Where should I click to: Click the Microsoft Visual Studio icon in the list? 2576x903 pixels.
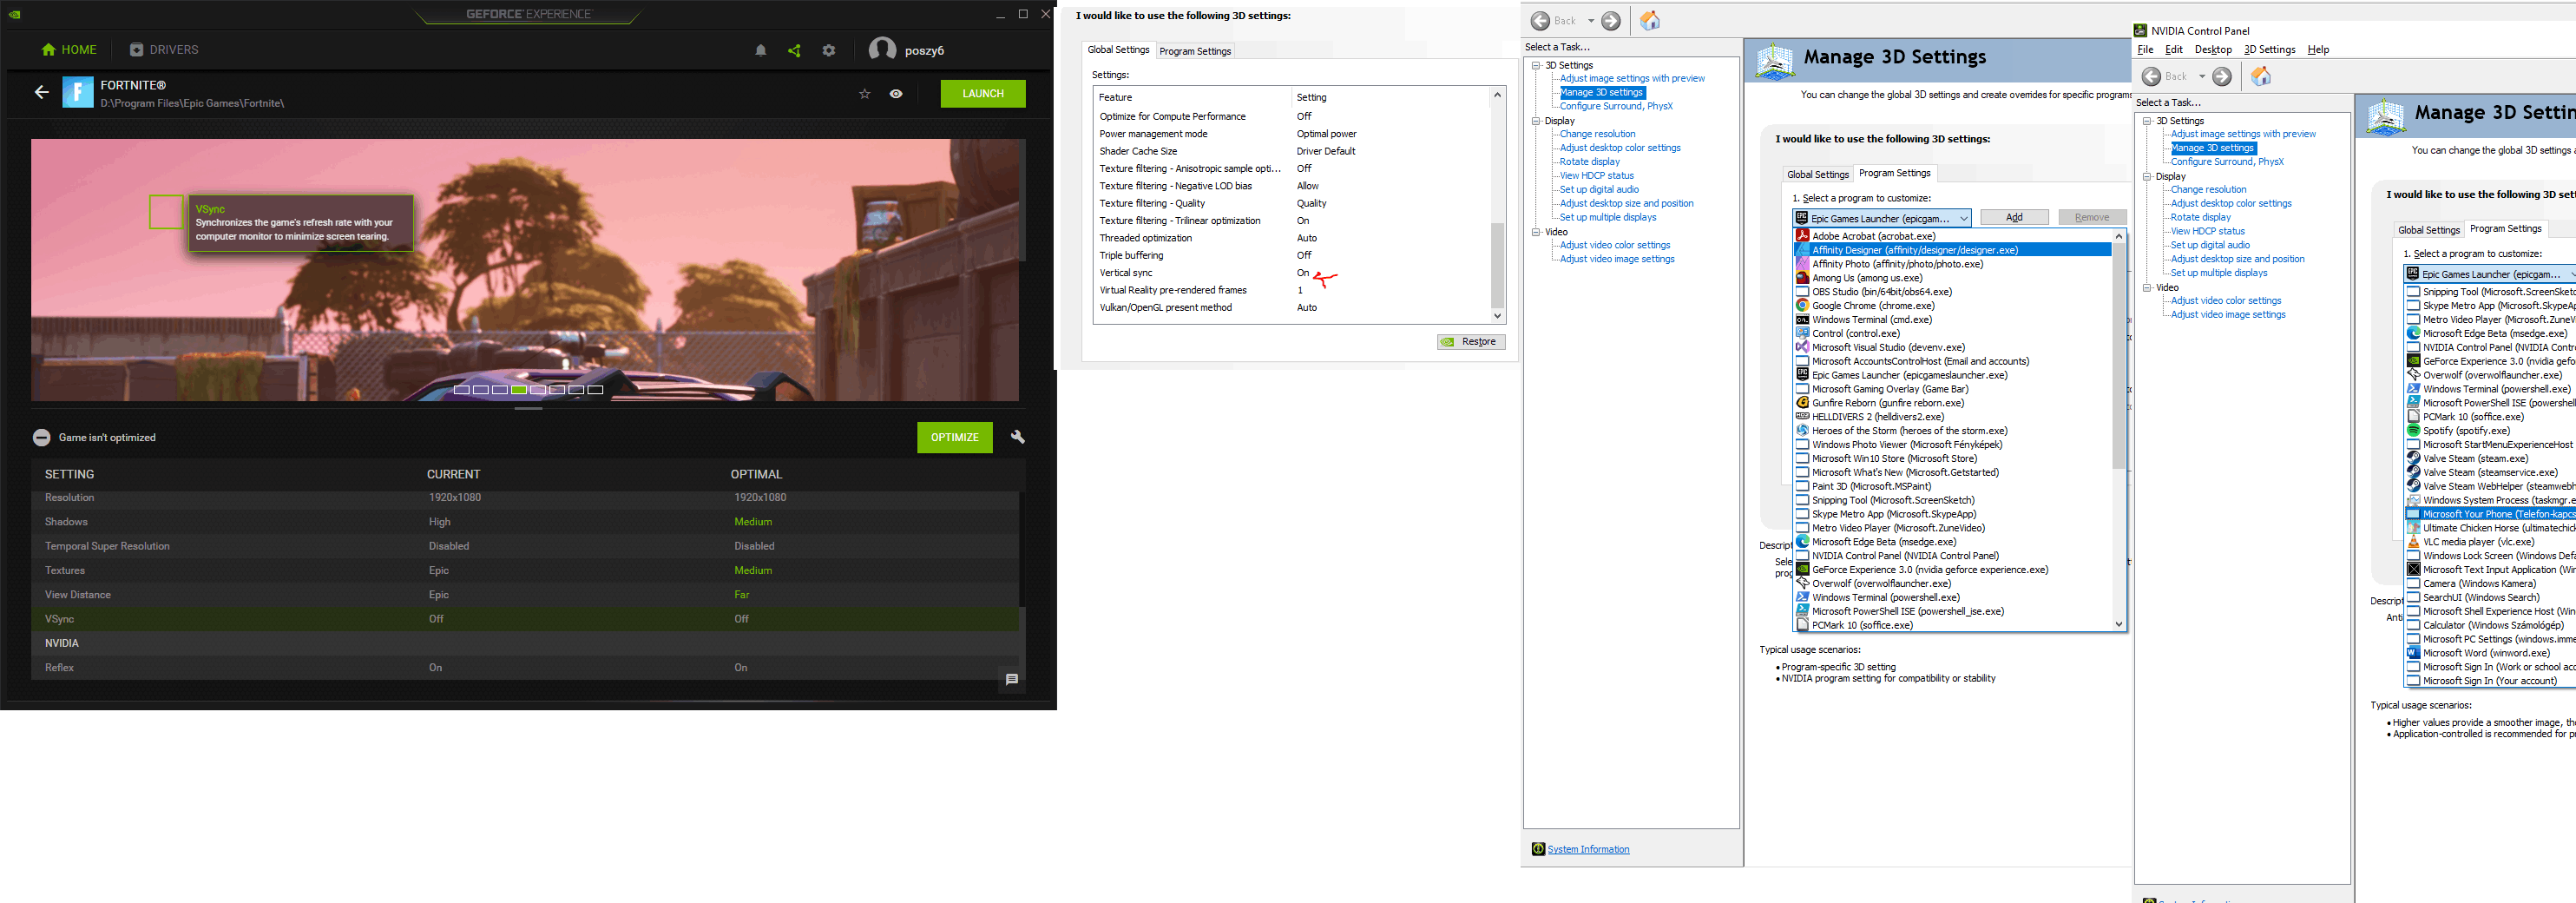point(1802,347)
